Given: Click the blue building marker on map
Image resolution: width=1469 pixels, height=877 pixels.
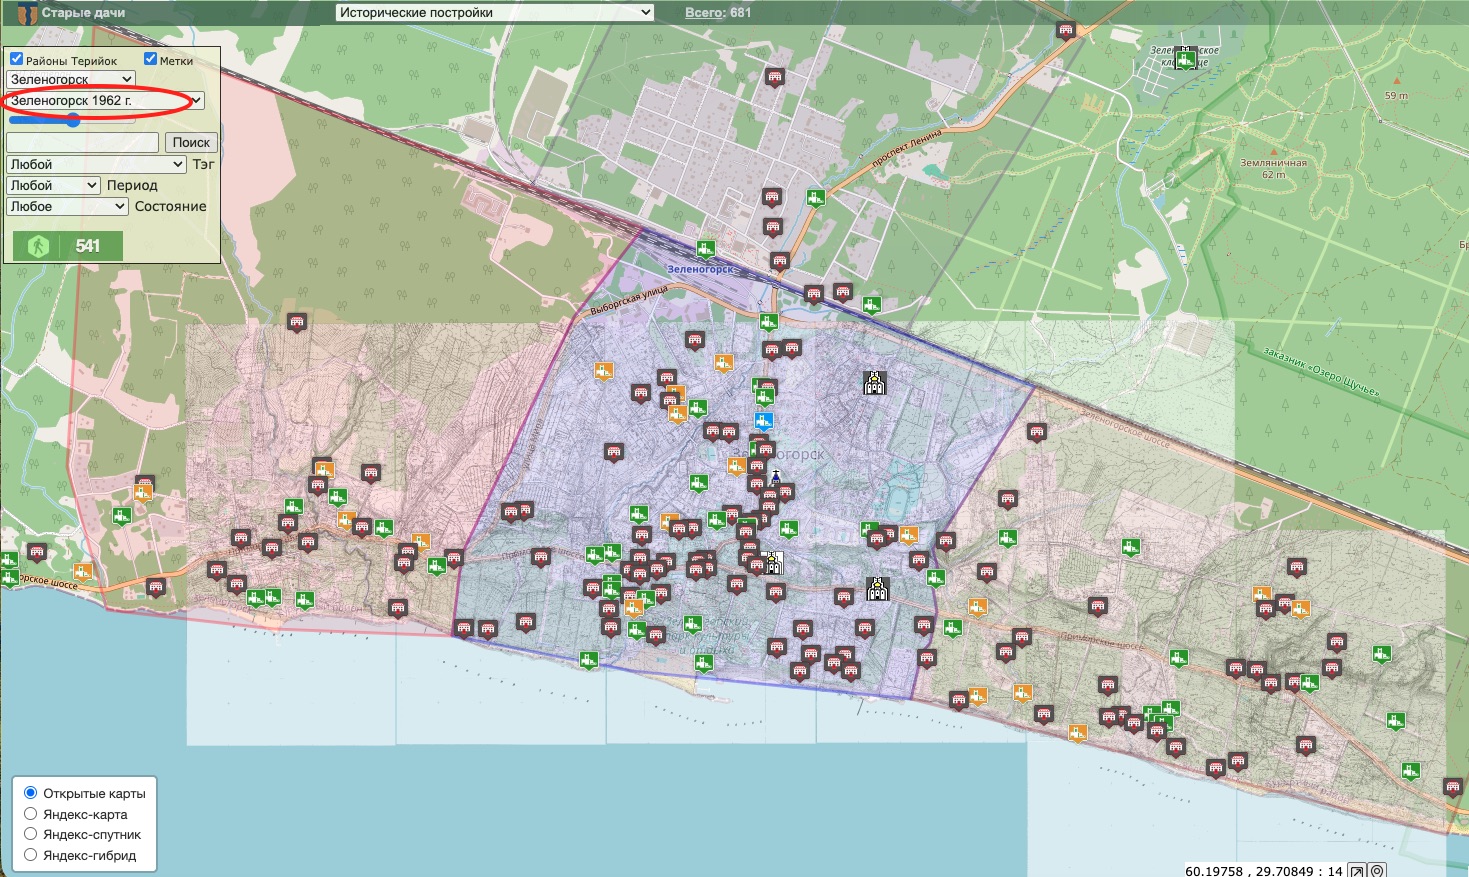Looking at the screenshot, I should click(764, 421).
